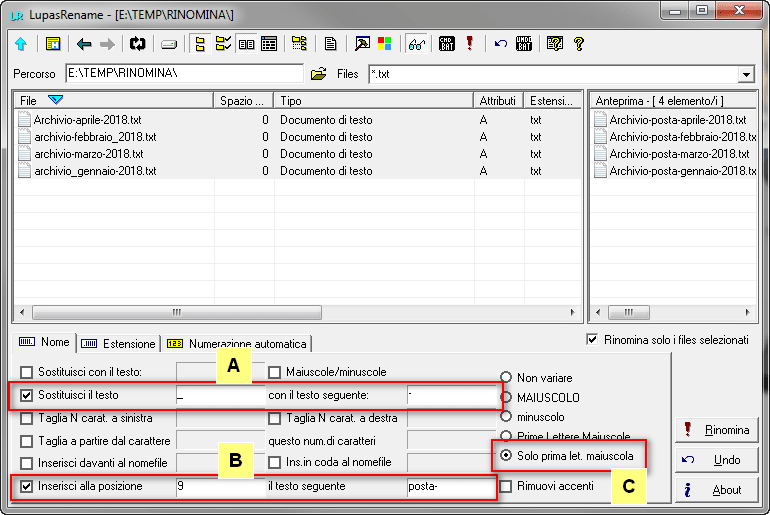Refresh the file list
Screen dimensions: 770x515
tap(138, 44)
